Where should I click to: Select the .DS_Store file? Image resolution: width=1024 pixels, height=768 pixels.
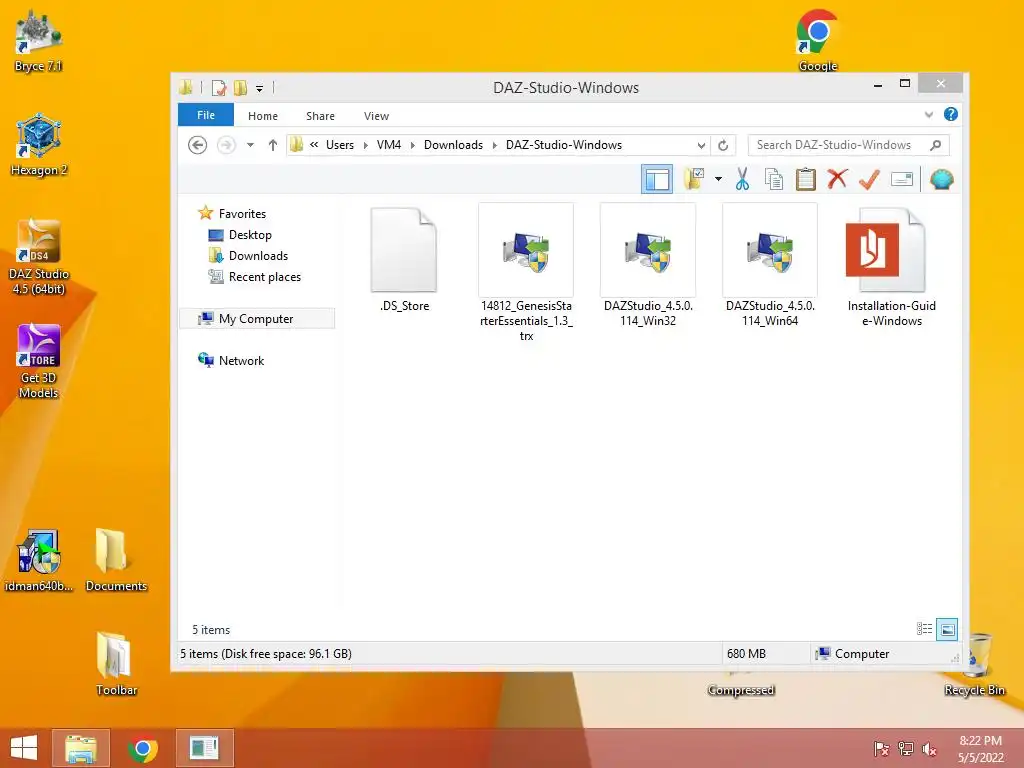tap(404, 259)
